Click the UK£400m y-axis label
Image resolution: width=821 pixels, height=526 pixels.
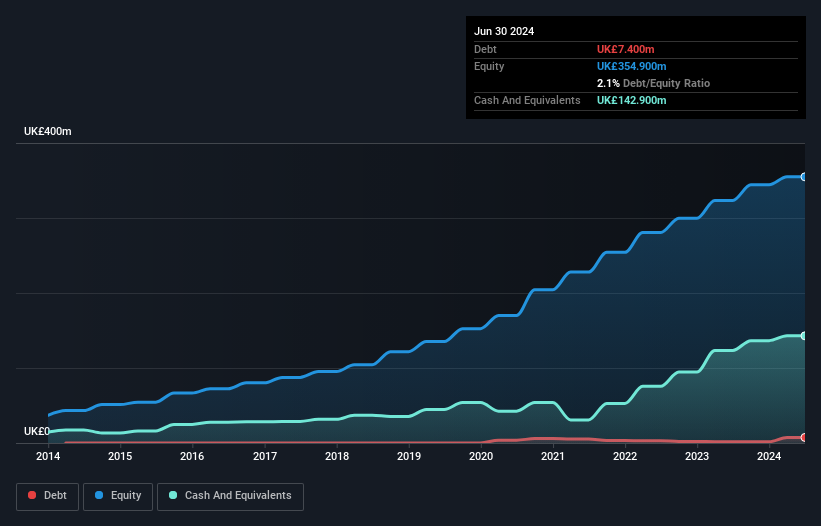pos(48,131)
